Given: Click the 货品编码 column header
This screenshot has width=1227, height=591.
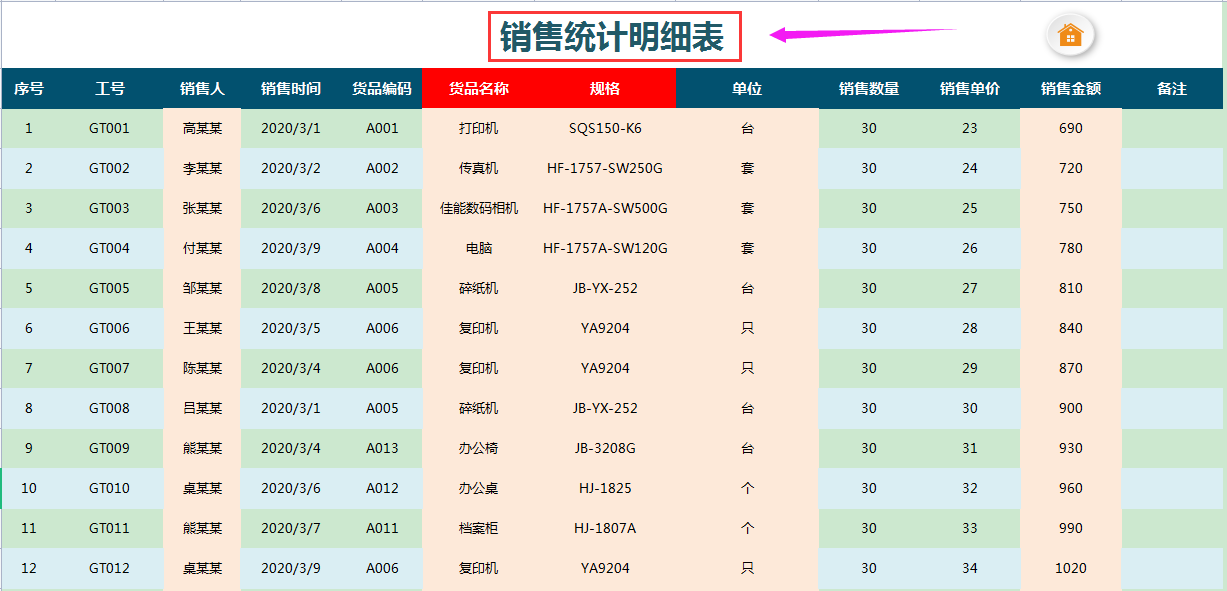Looking at the screenshot, I should click(x=382, y=88).
